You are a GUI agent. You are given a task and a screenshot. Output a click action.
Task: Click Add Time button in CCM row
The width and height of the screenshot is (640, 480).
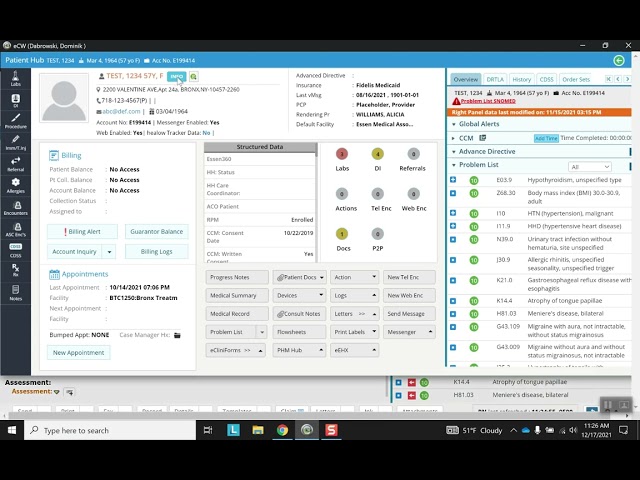point(546,138)
